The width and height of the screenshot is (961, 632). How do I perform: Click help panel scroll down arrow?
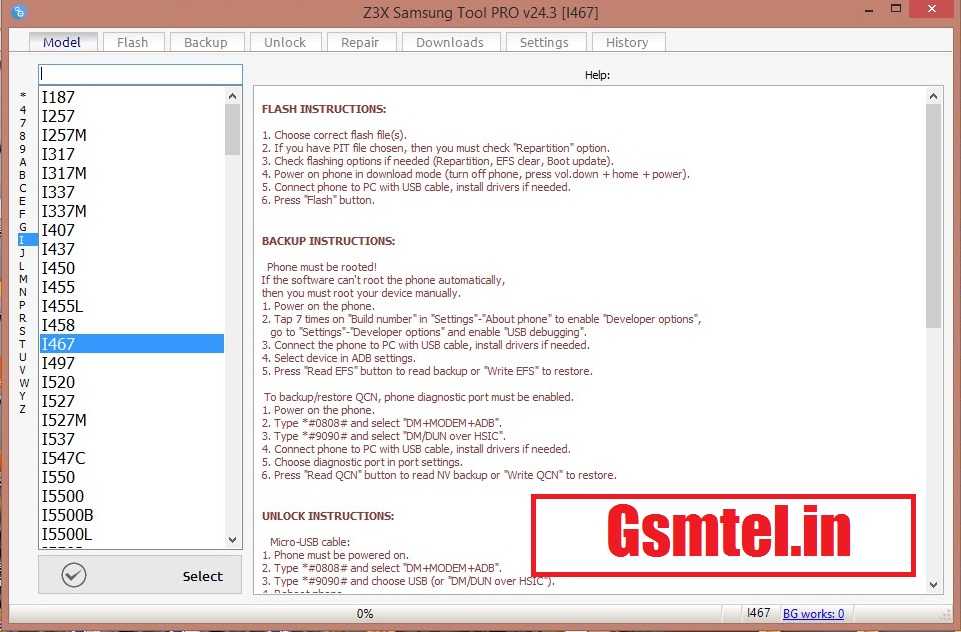(x=933, y=585)
